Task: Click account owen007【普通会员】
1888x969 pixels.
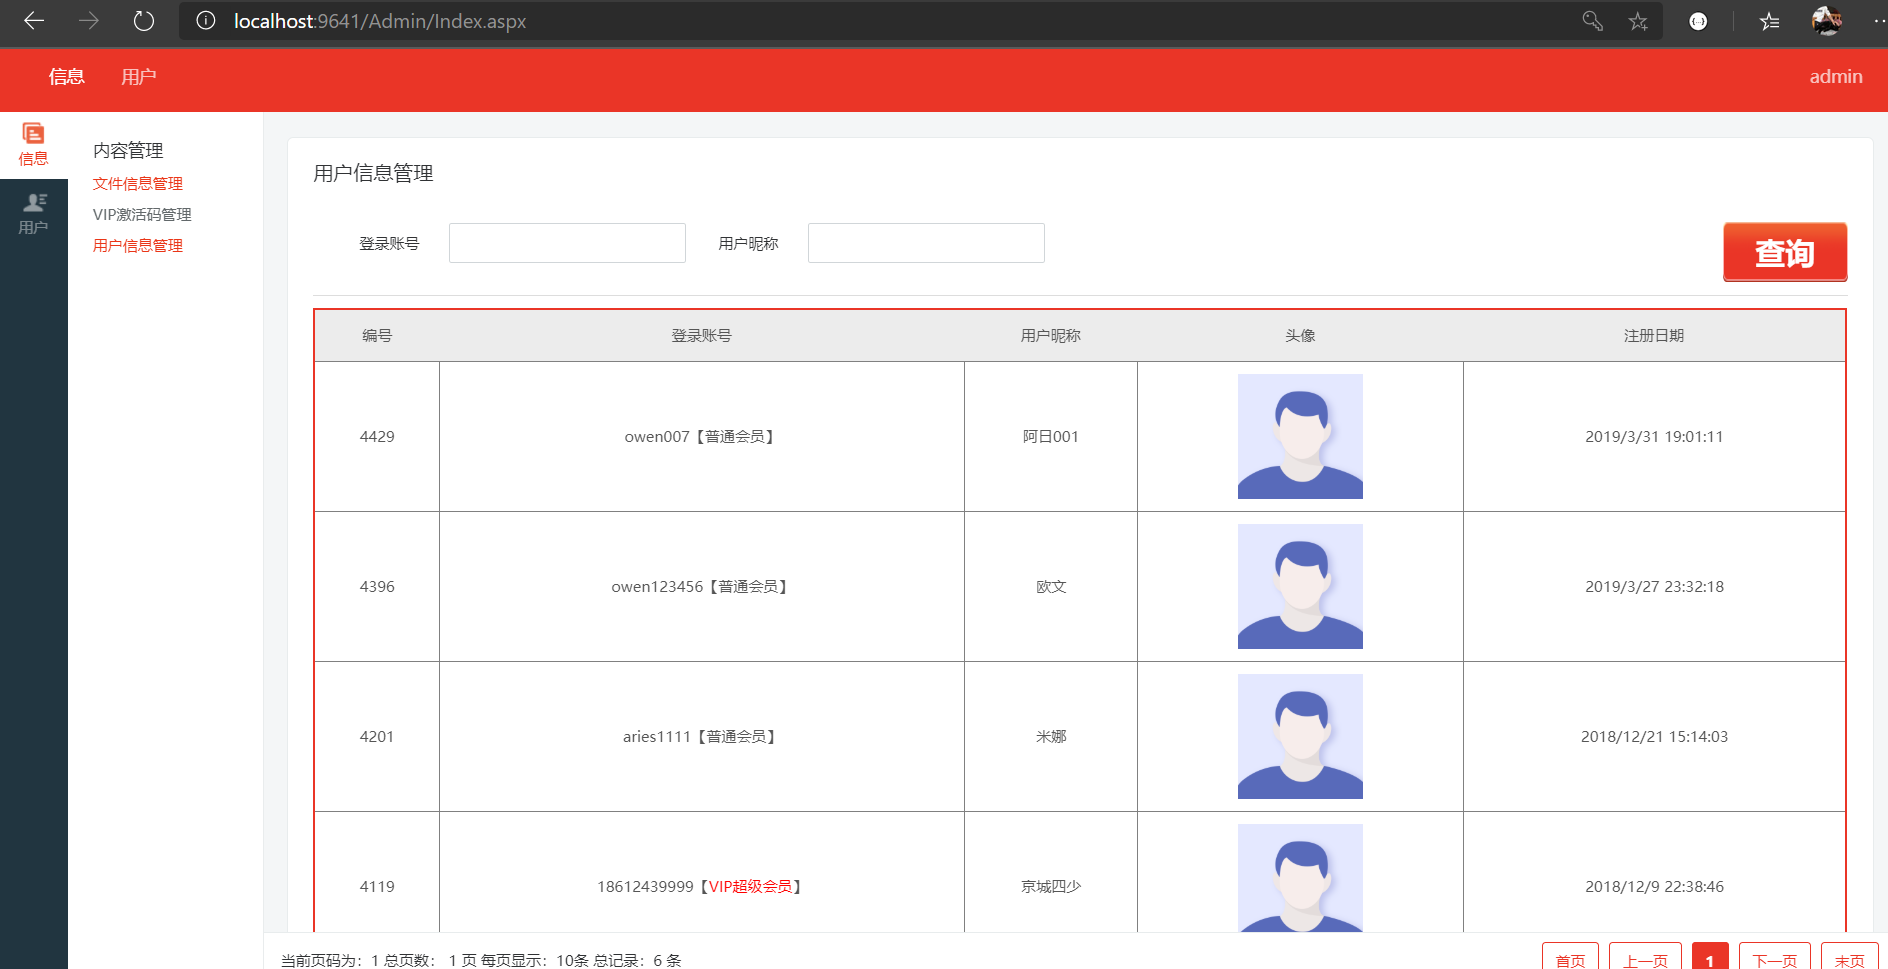Action: pyautogui.click(x=701, y=437)
